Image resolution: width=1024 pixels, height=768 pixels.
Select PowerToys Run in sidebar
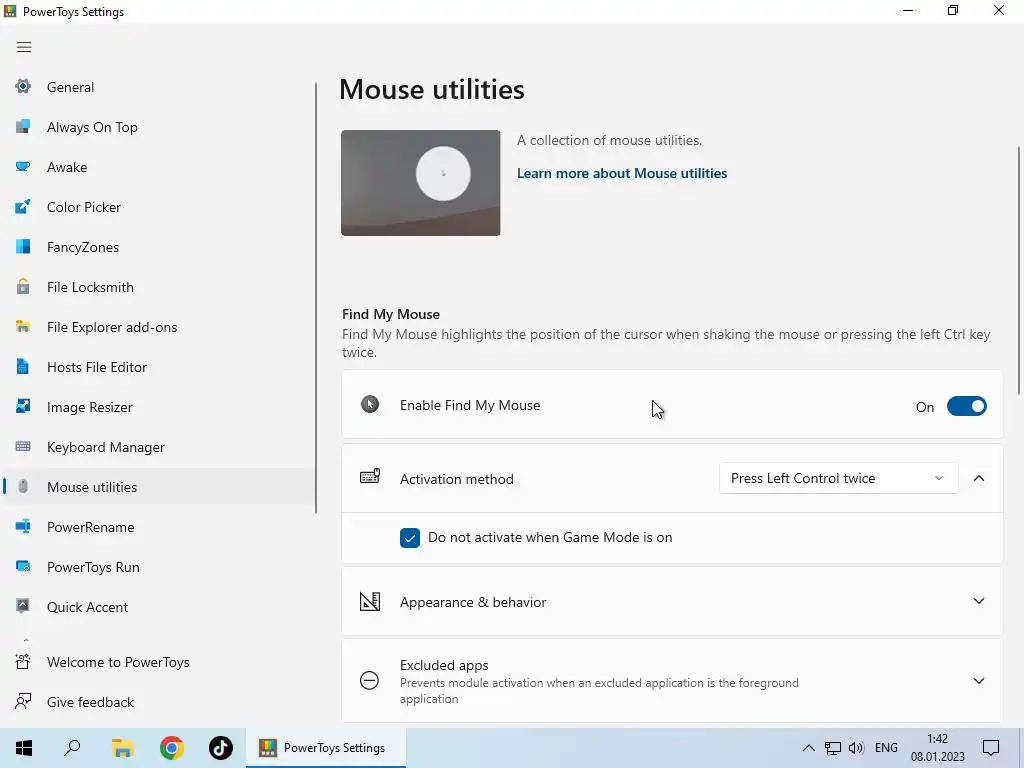coord(159,567)
